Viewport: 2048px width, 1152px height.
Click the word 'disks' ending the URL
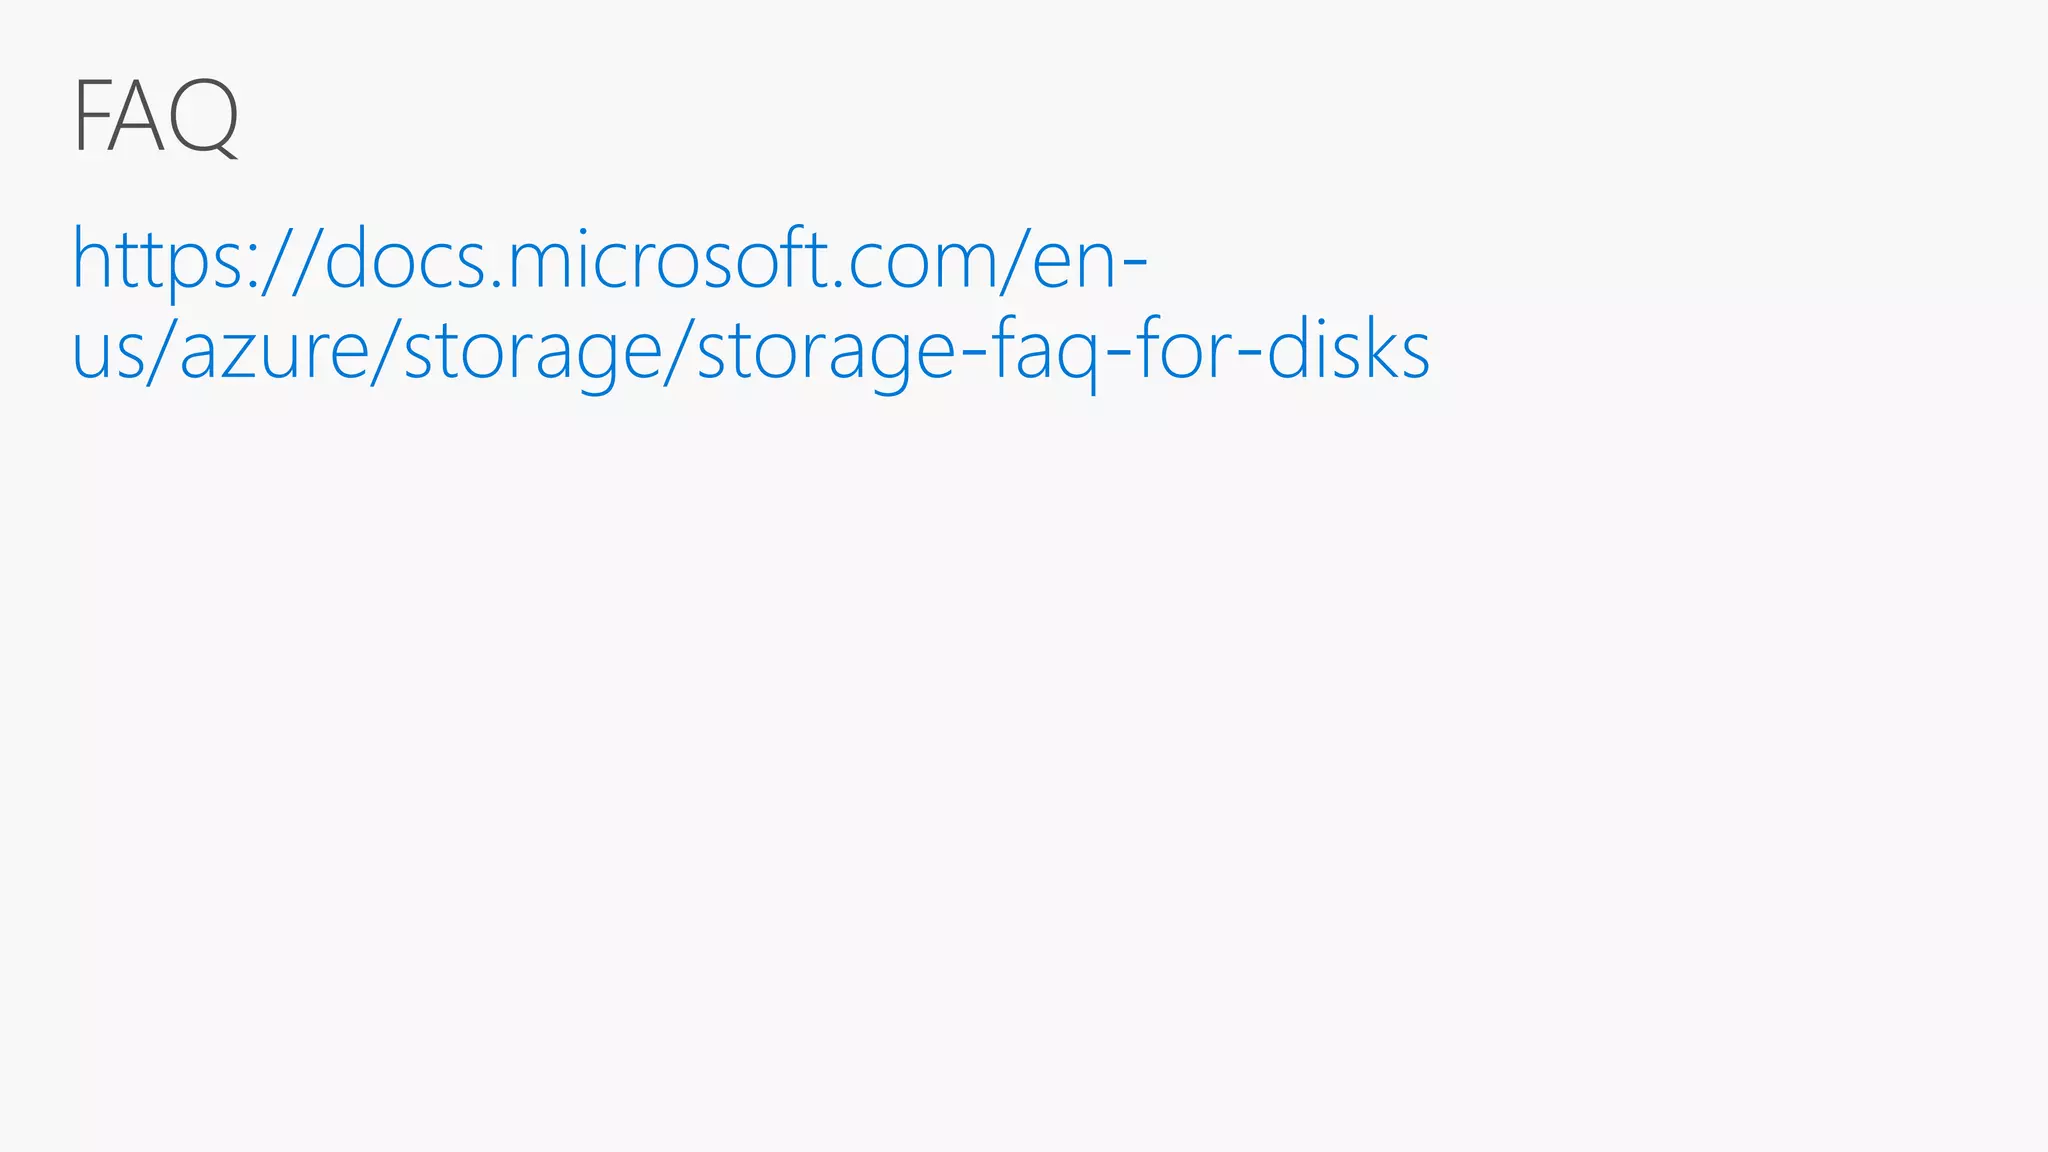tap(1348, 351)
